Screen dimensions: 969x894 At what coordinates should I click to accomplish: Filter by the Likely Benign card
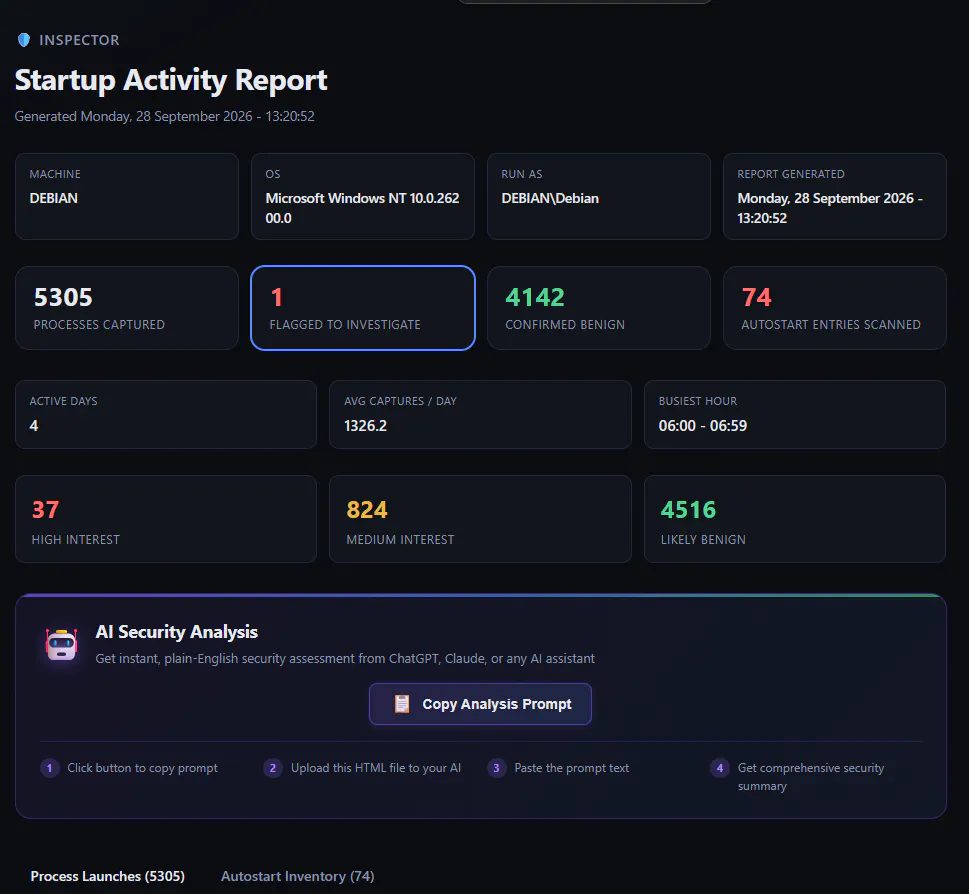point(795,519)
